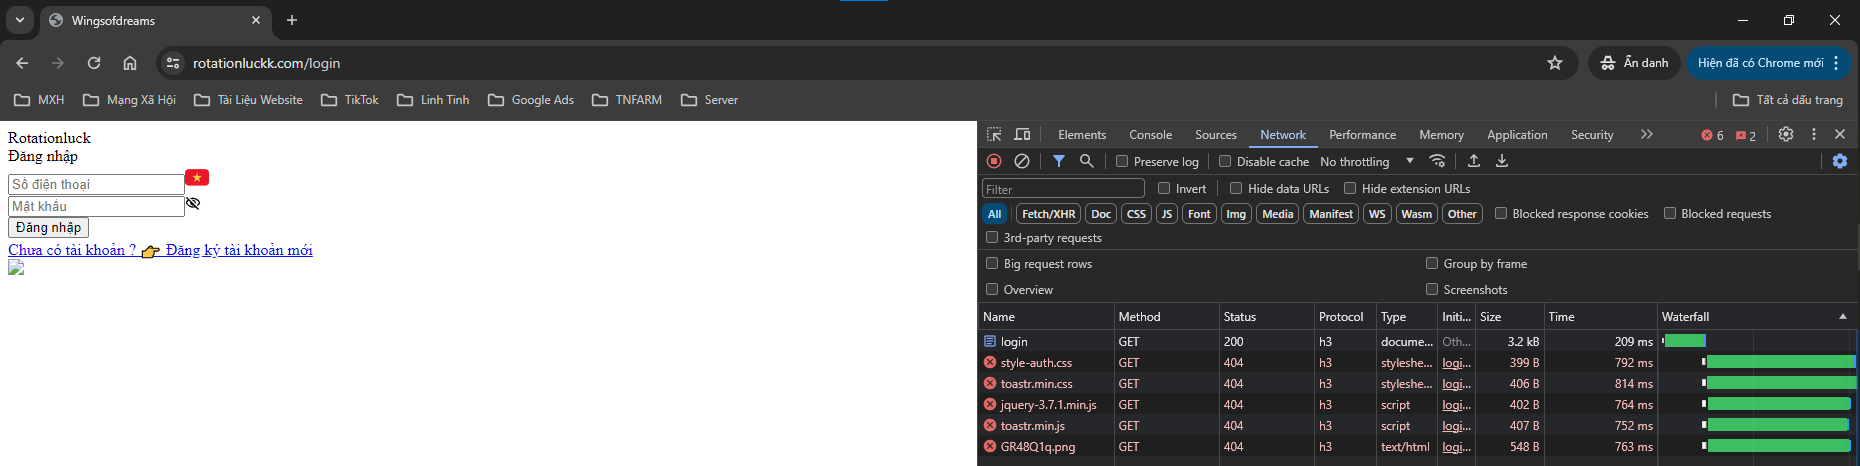This screenshot has height=466, width=1860.
Task: Open the No throttling dropdown
Action: 1366,161
